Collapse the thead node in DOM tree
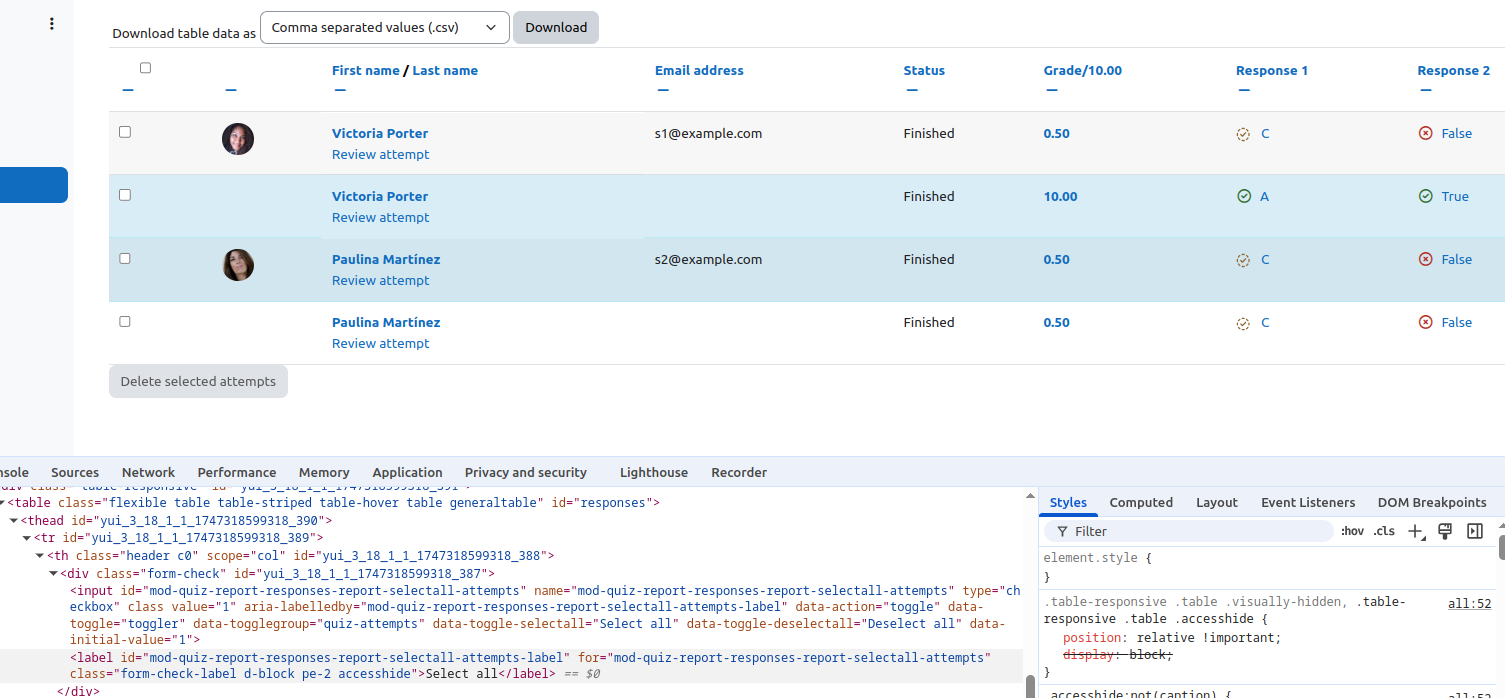 (x=13, y=521)
